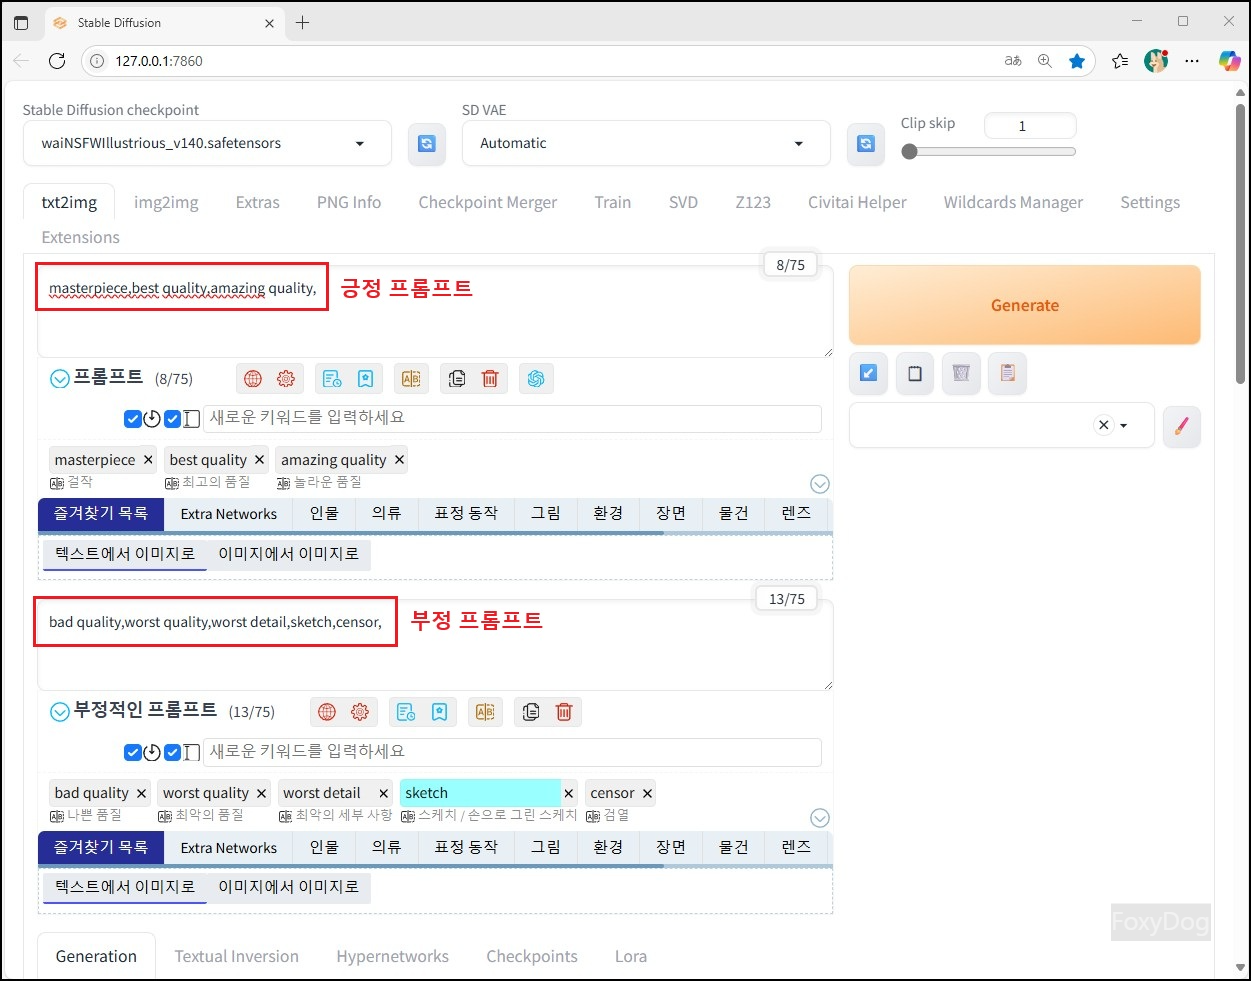
Task: Toggle the second checkbox in the negative prompt keyword row
Action: [x=173, y=752]
